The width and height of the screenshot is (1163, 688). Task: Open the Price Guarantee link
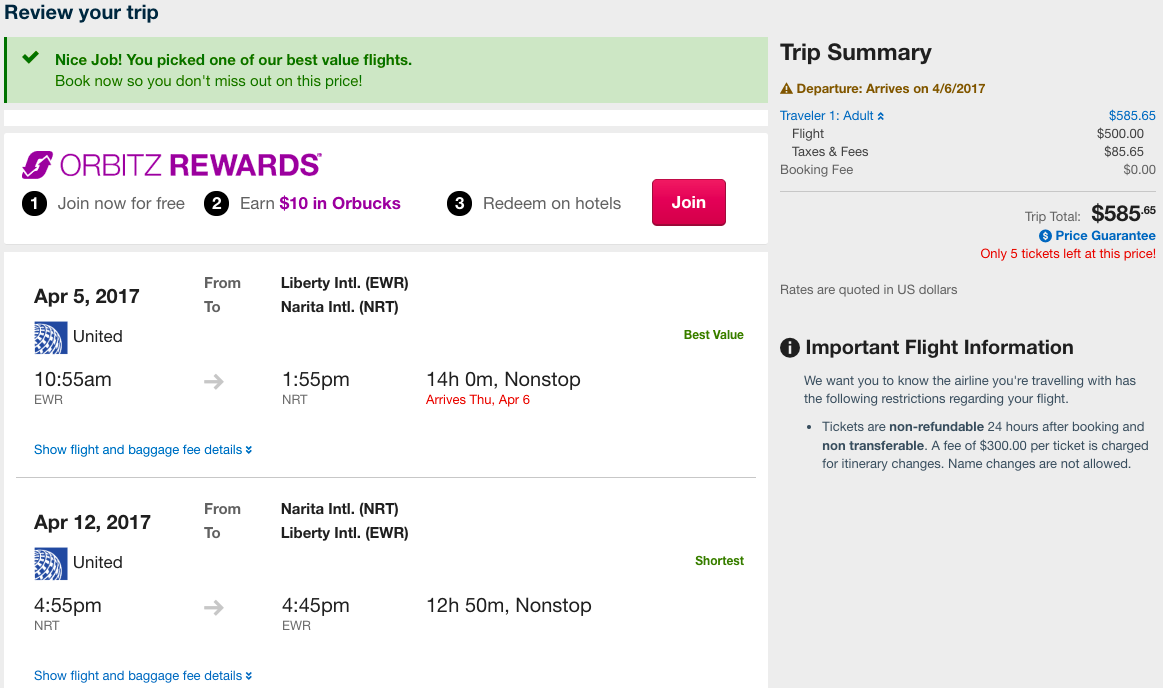1105,236
